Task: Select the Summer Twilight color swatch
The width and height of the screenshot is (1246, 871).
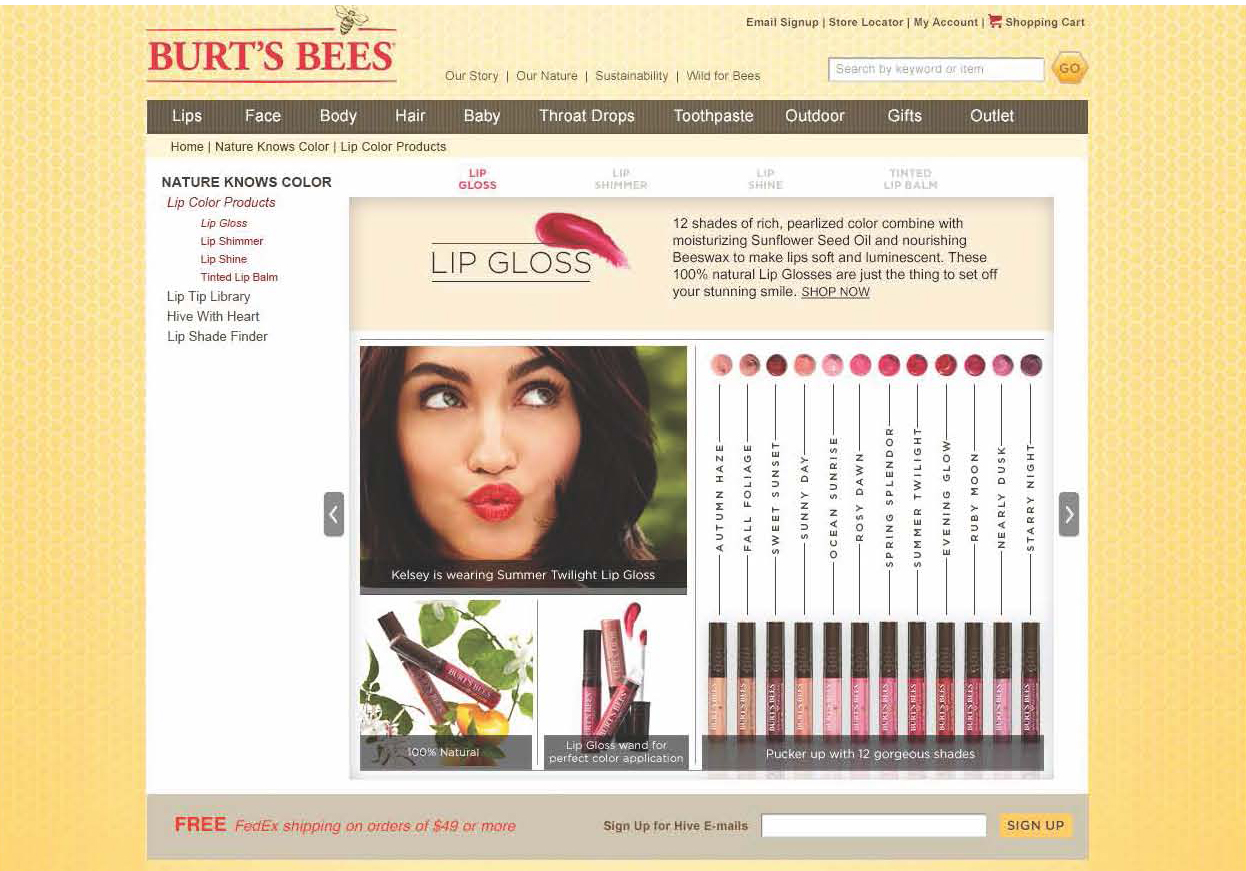Action: (917, 365)
